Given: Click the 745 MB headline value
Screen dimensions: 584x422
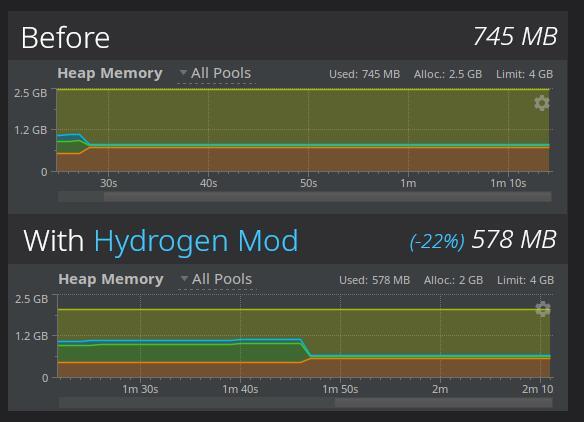Looking at the screenshot, I should point(515,37).
